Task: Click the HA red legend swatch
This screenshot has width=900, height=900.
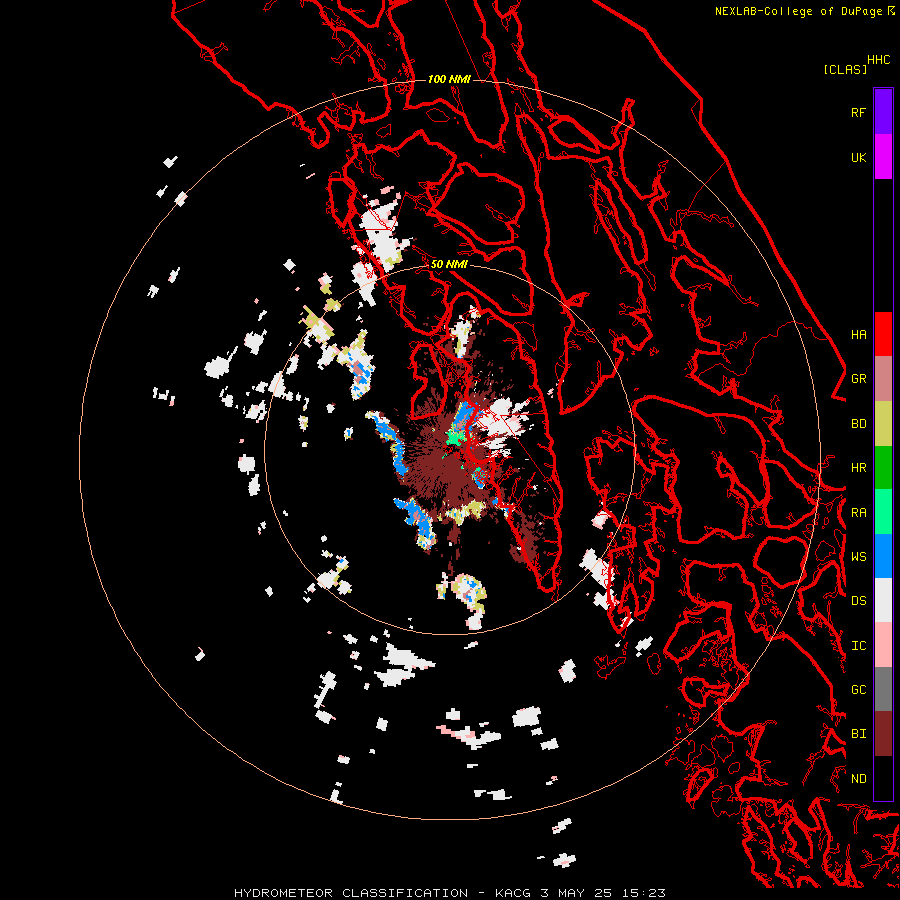Action: (x=883, y=334)
